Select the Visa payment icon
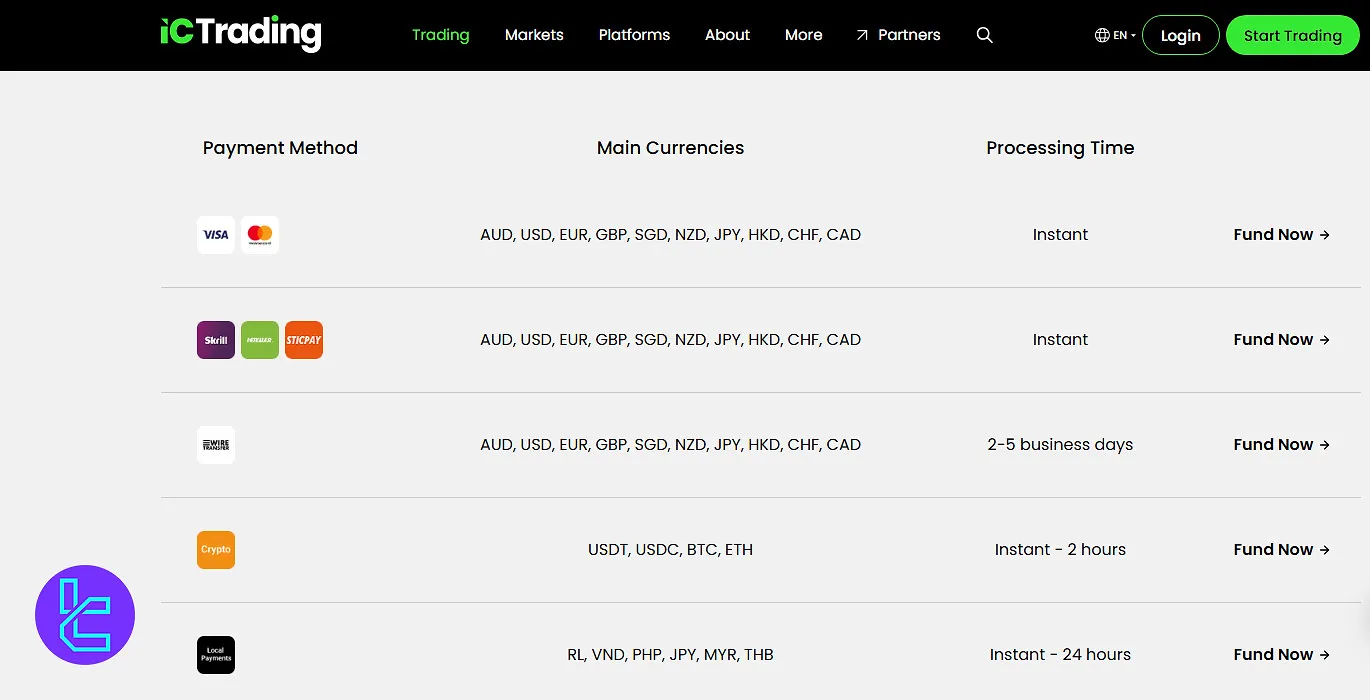The height and width of the screenshot is (700, 1370). pos(215,234)
